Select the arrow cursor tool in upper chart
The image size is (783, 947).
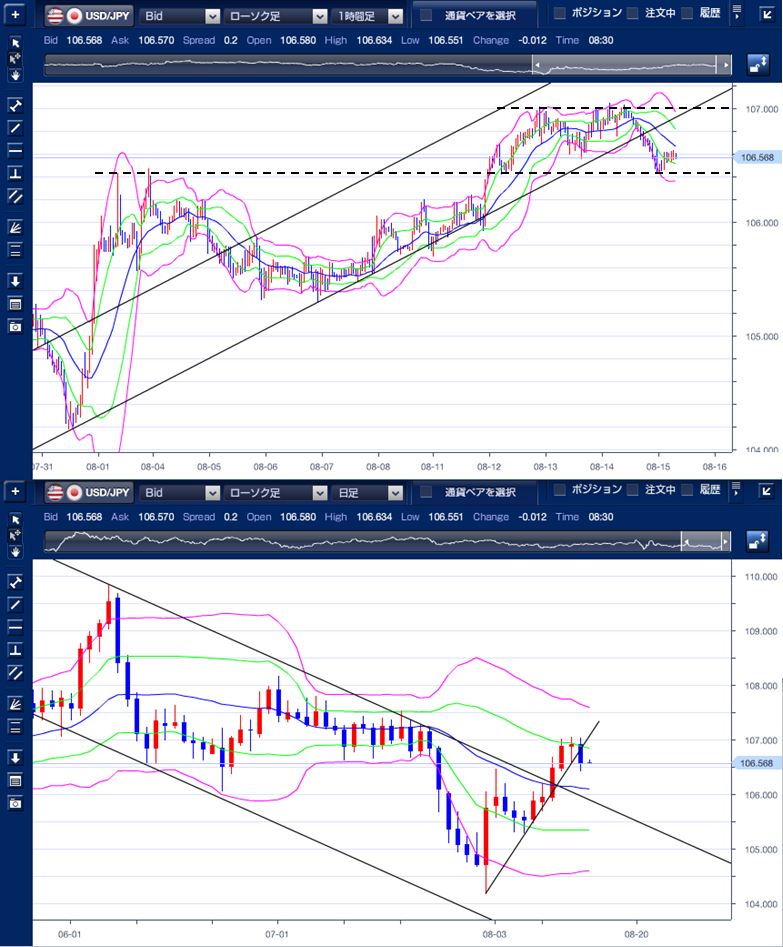click(x=15, y=44)
